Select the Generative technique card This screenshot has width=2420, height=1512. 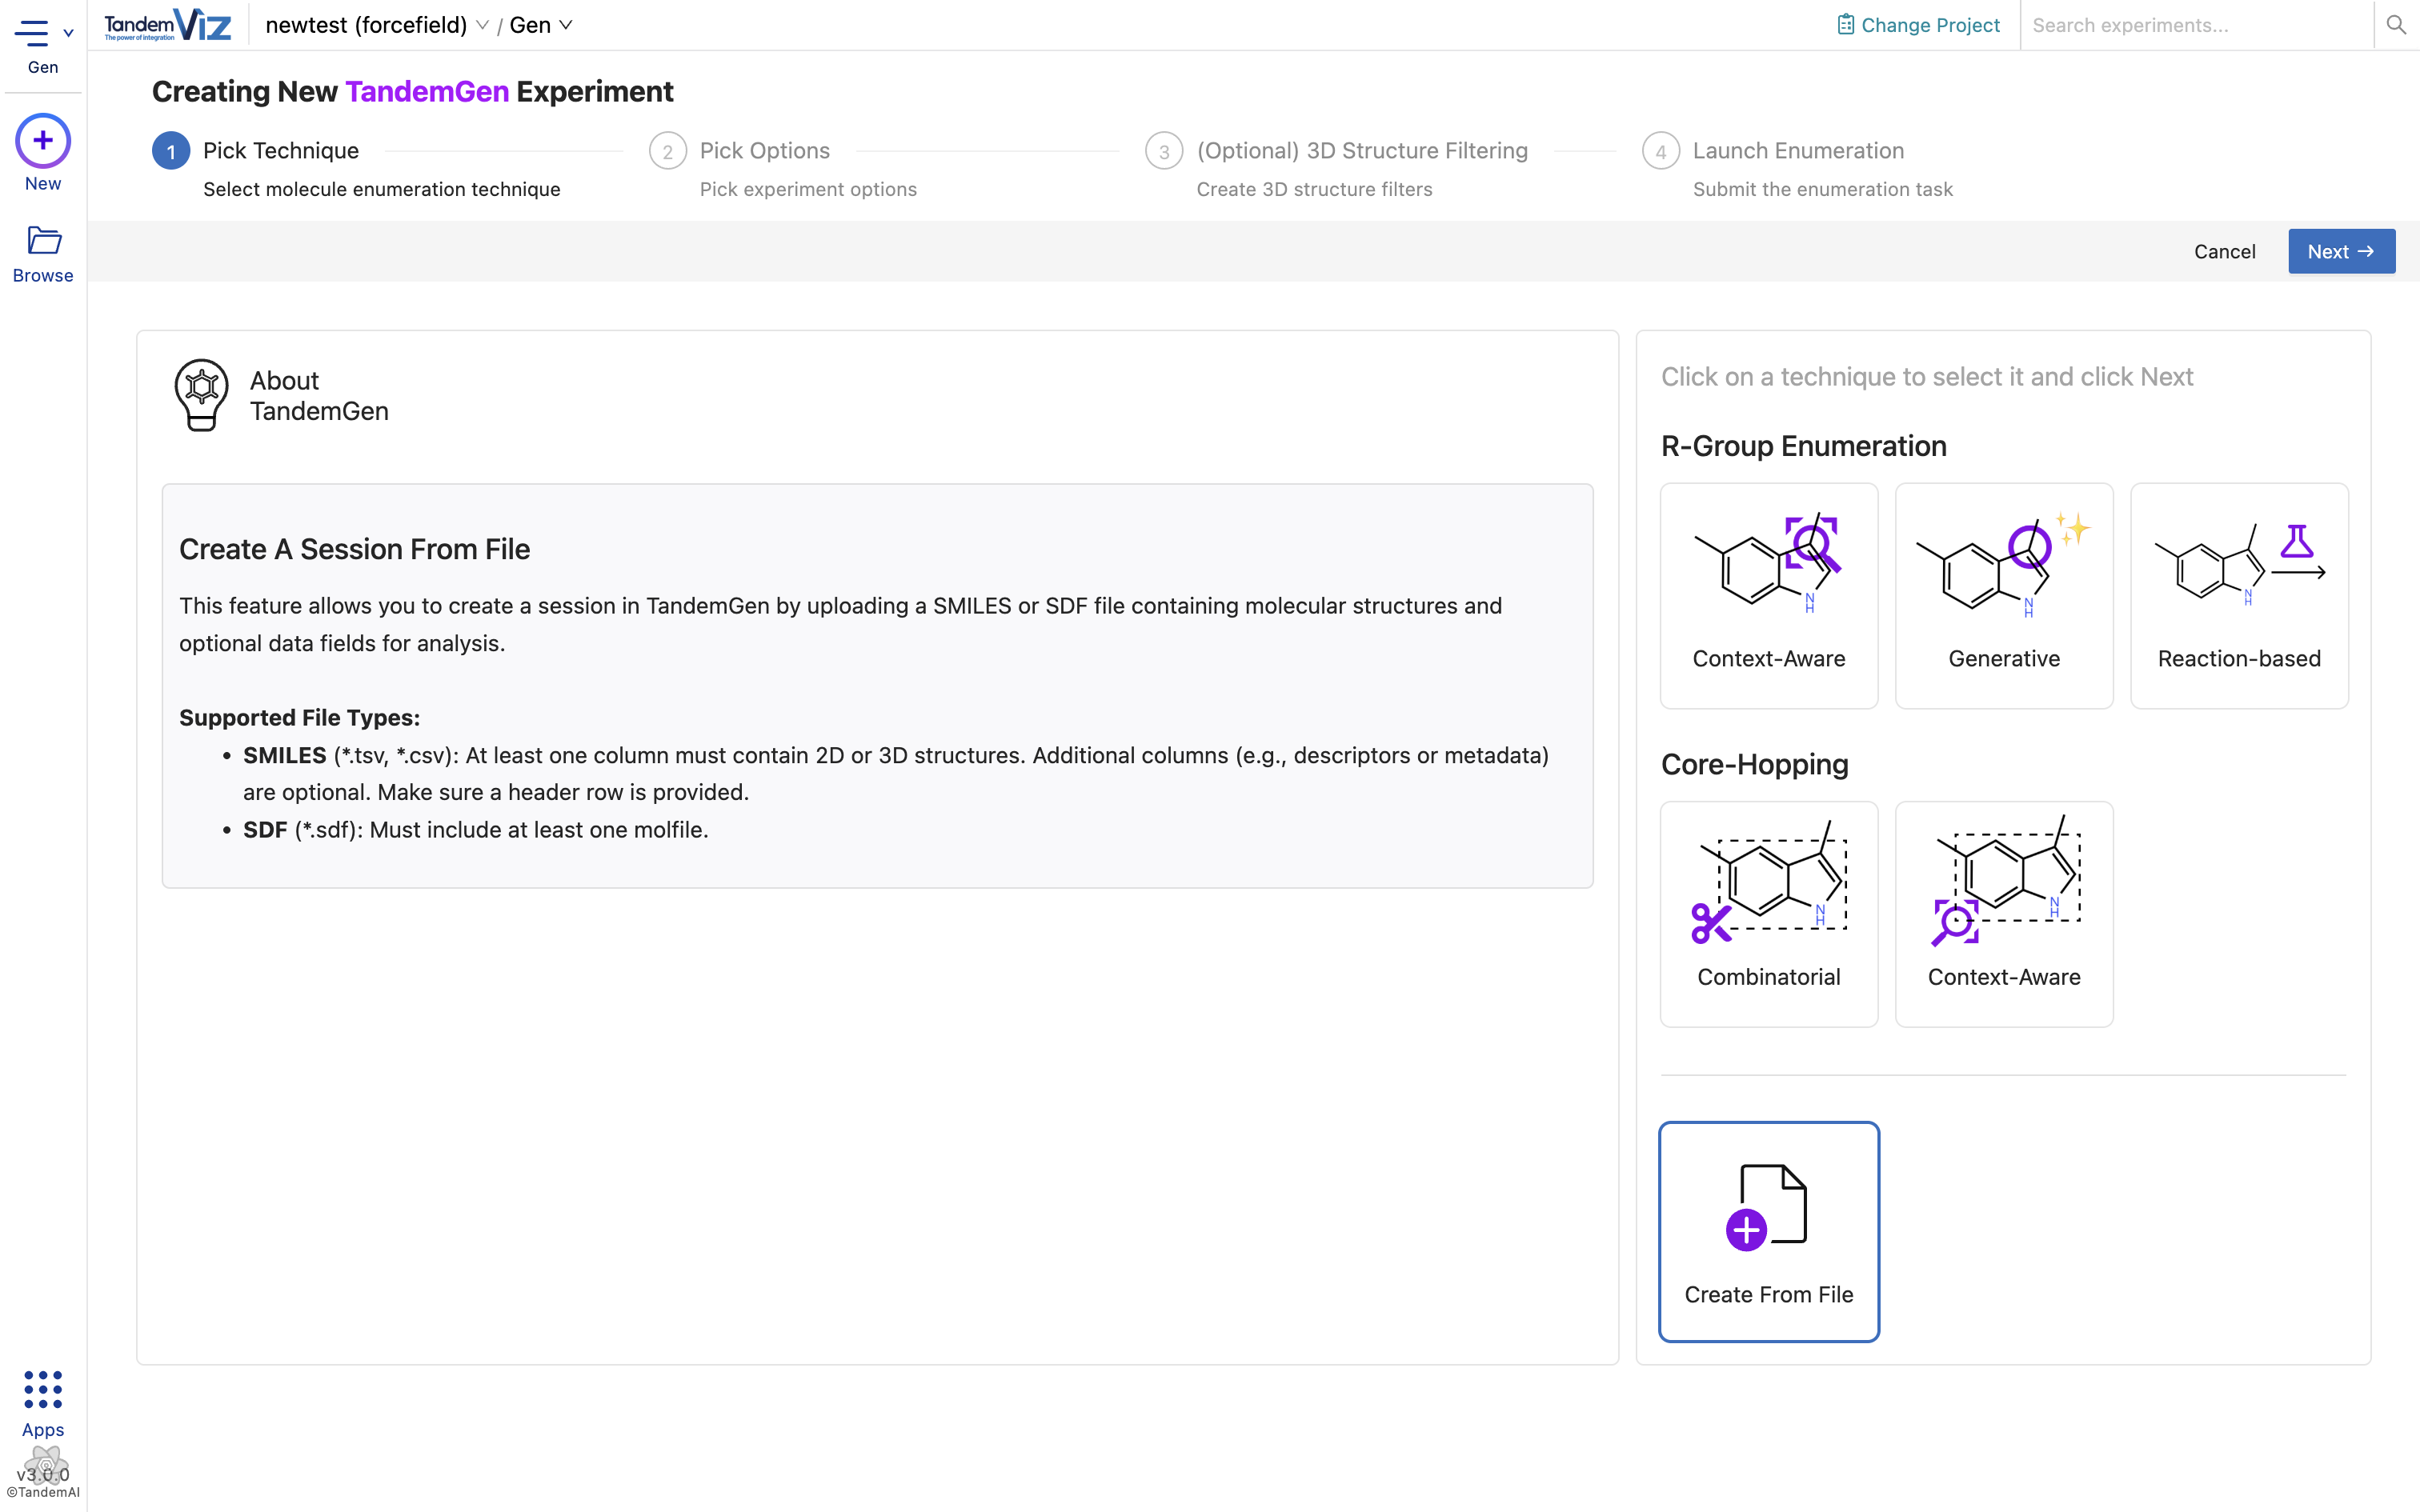(2003, 596)
